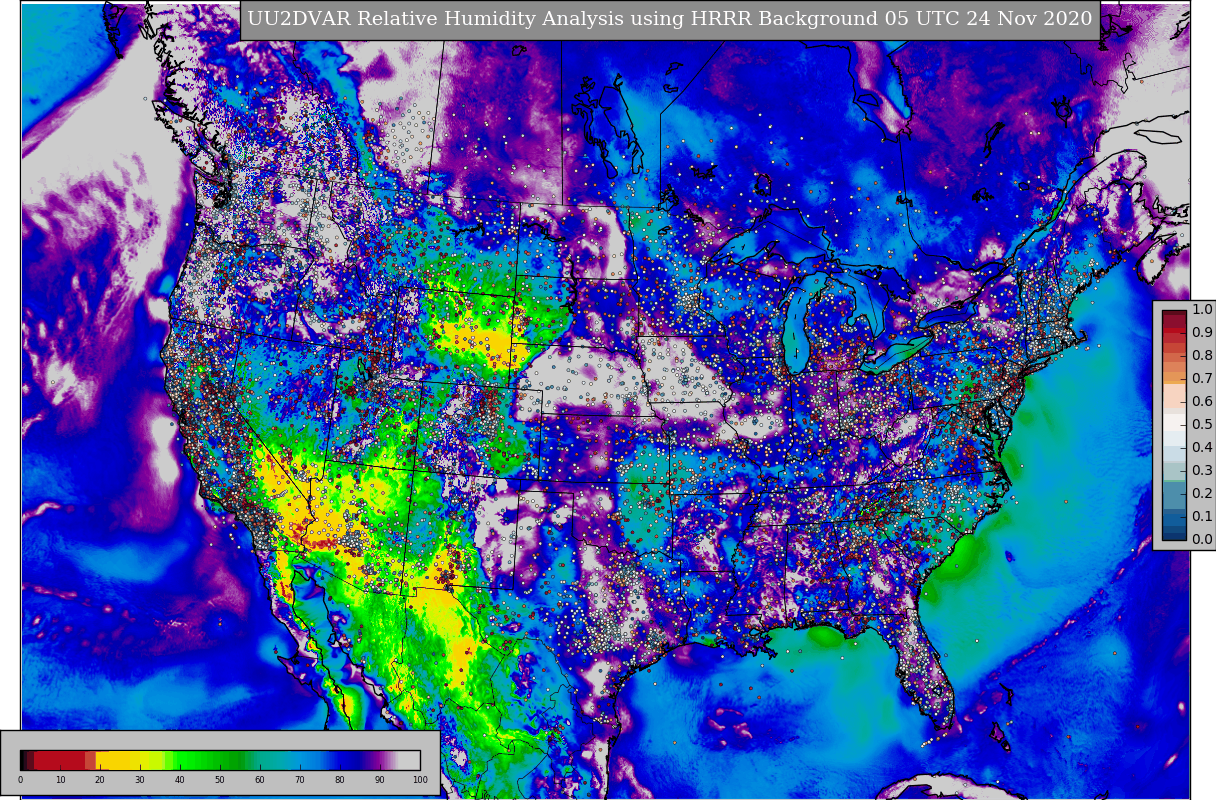The width and height of the screenshot is (1216, 800).
Task: Pick the orange swatch near 0.7
Action: click(1174, 379)
